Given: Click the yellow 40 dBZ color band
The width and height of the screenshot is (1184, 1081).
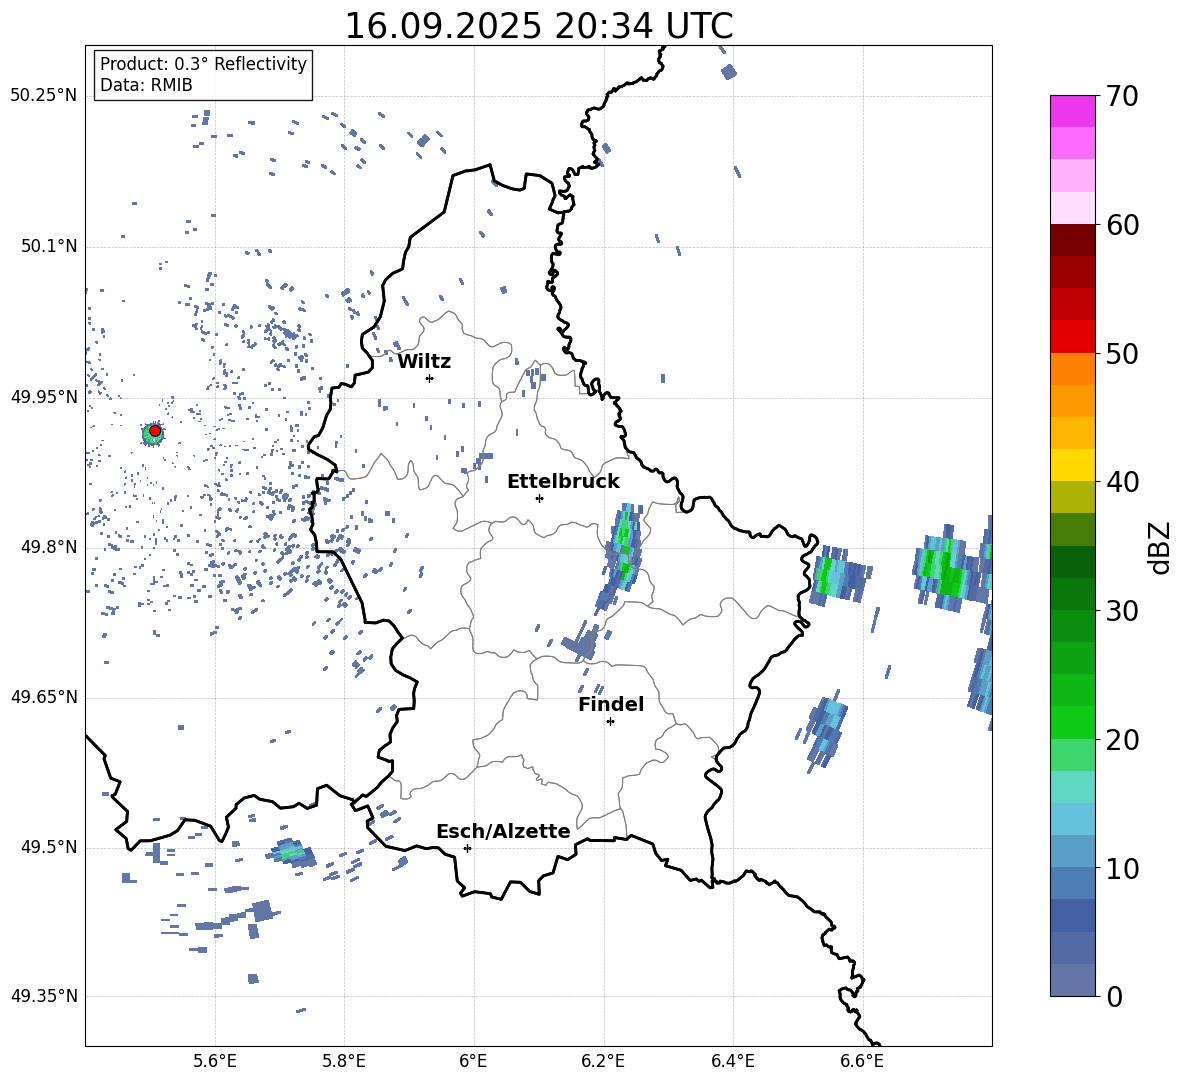Looking at the screenshot, I should [x=1072, y=465].
